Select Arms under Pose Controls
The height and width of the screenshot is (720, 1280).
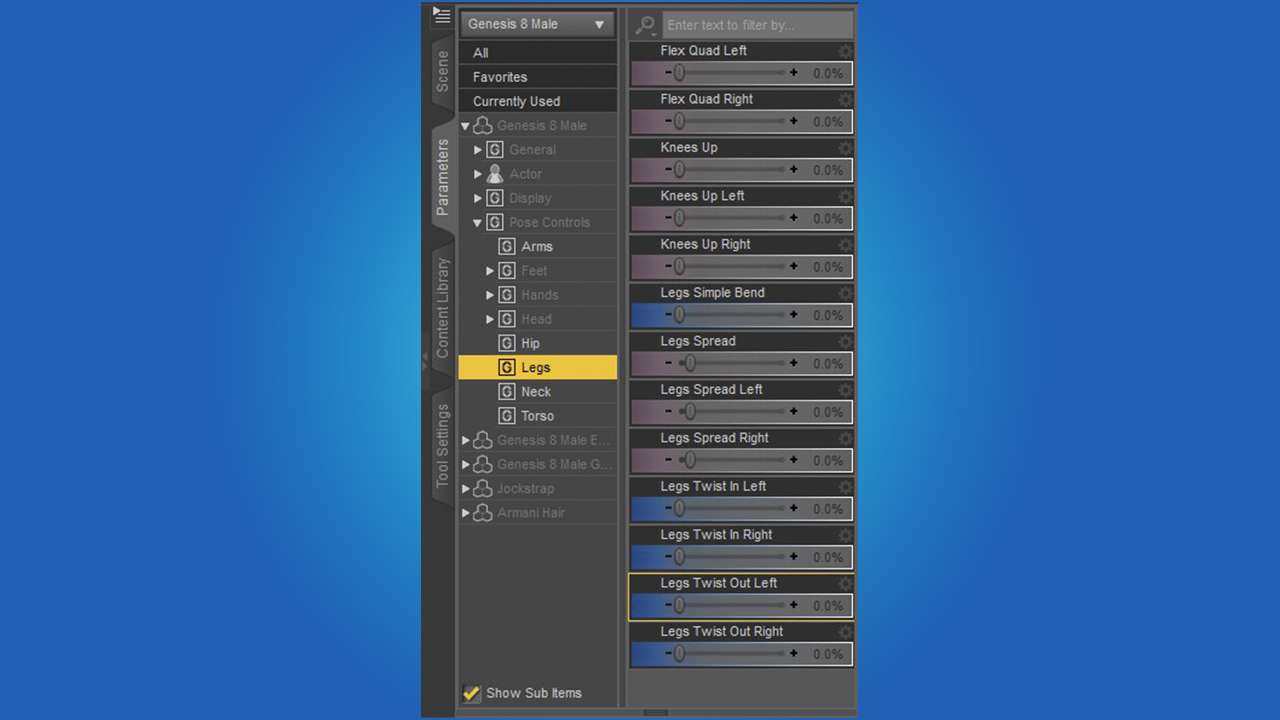[538, 246]
